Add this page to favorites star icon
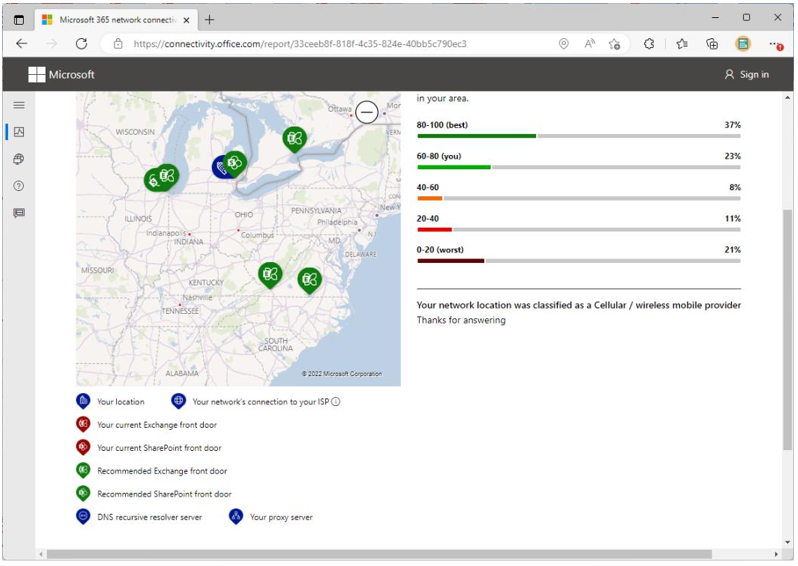Screen dimensions: 798x566 point(614,44)
